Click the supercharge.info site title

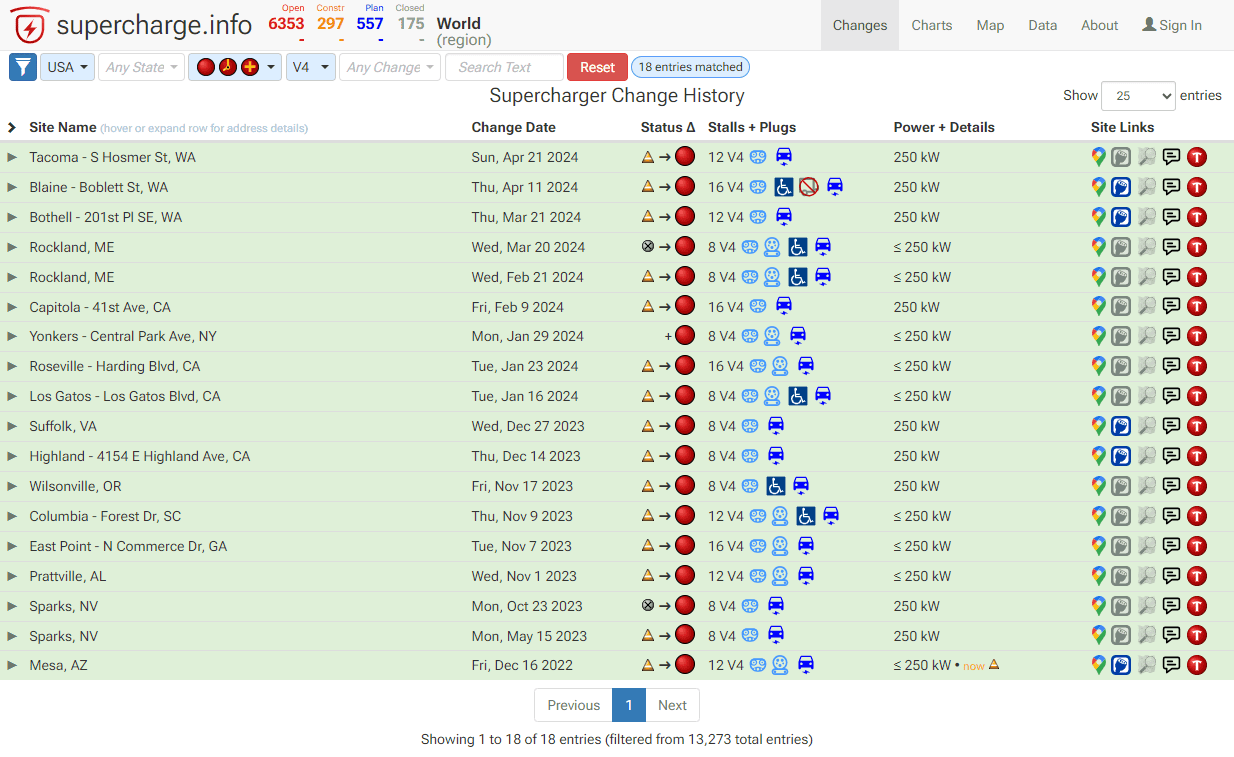point(154,25)
